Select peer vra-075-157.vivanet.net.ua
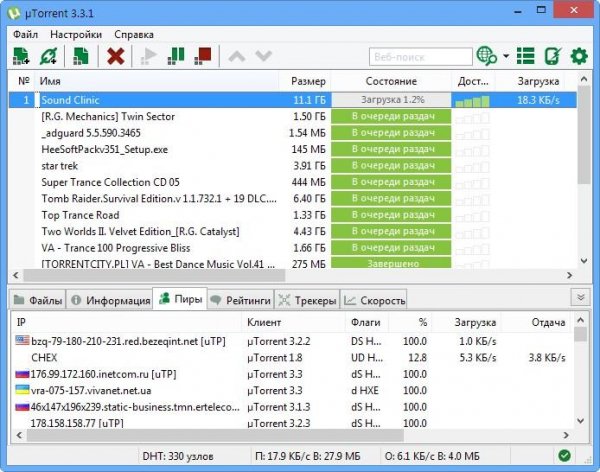 point(292,390)
